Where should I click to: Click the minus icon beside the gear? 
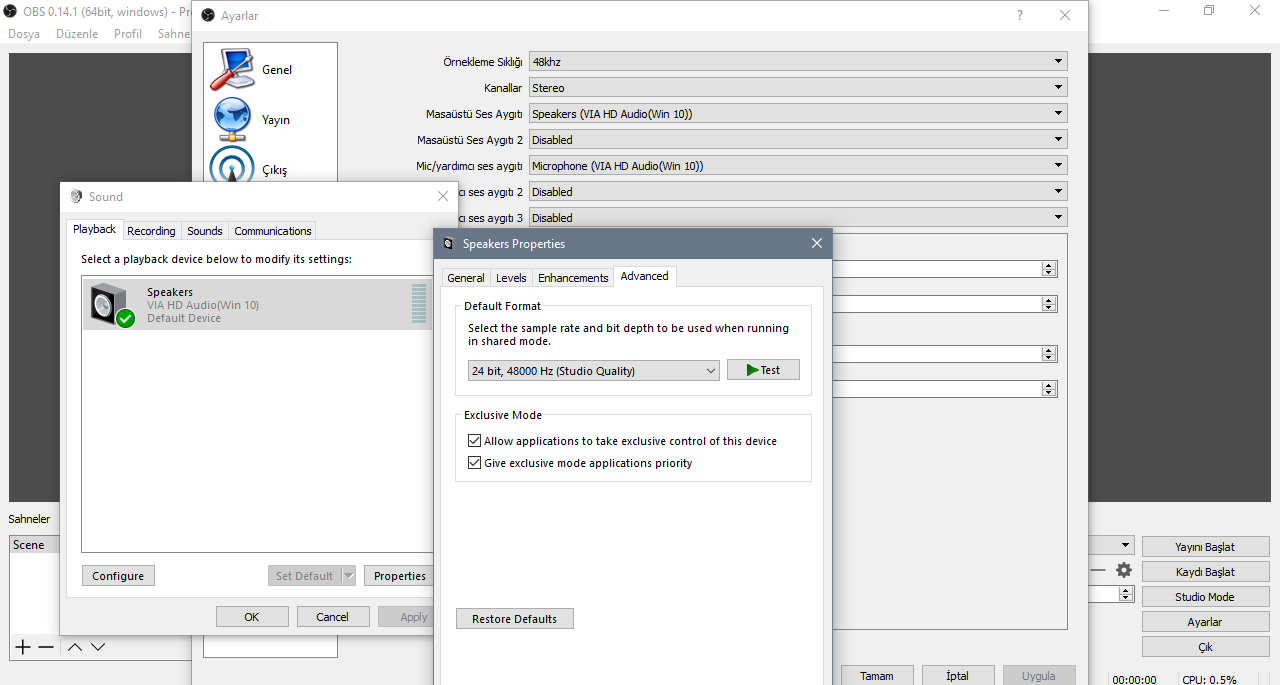1098,570
